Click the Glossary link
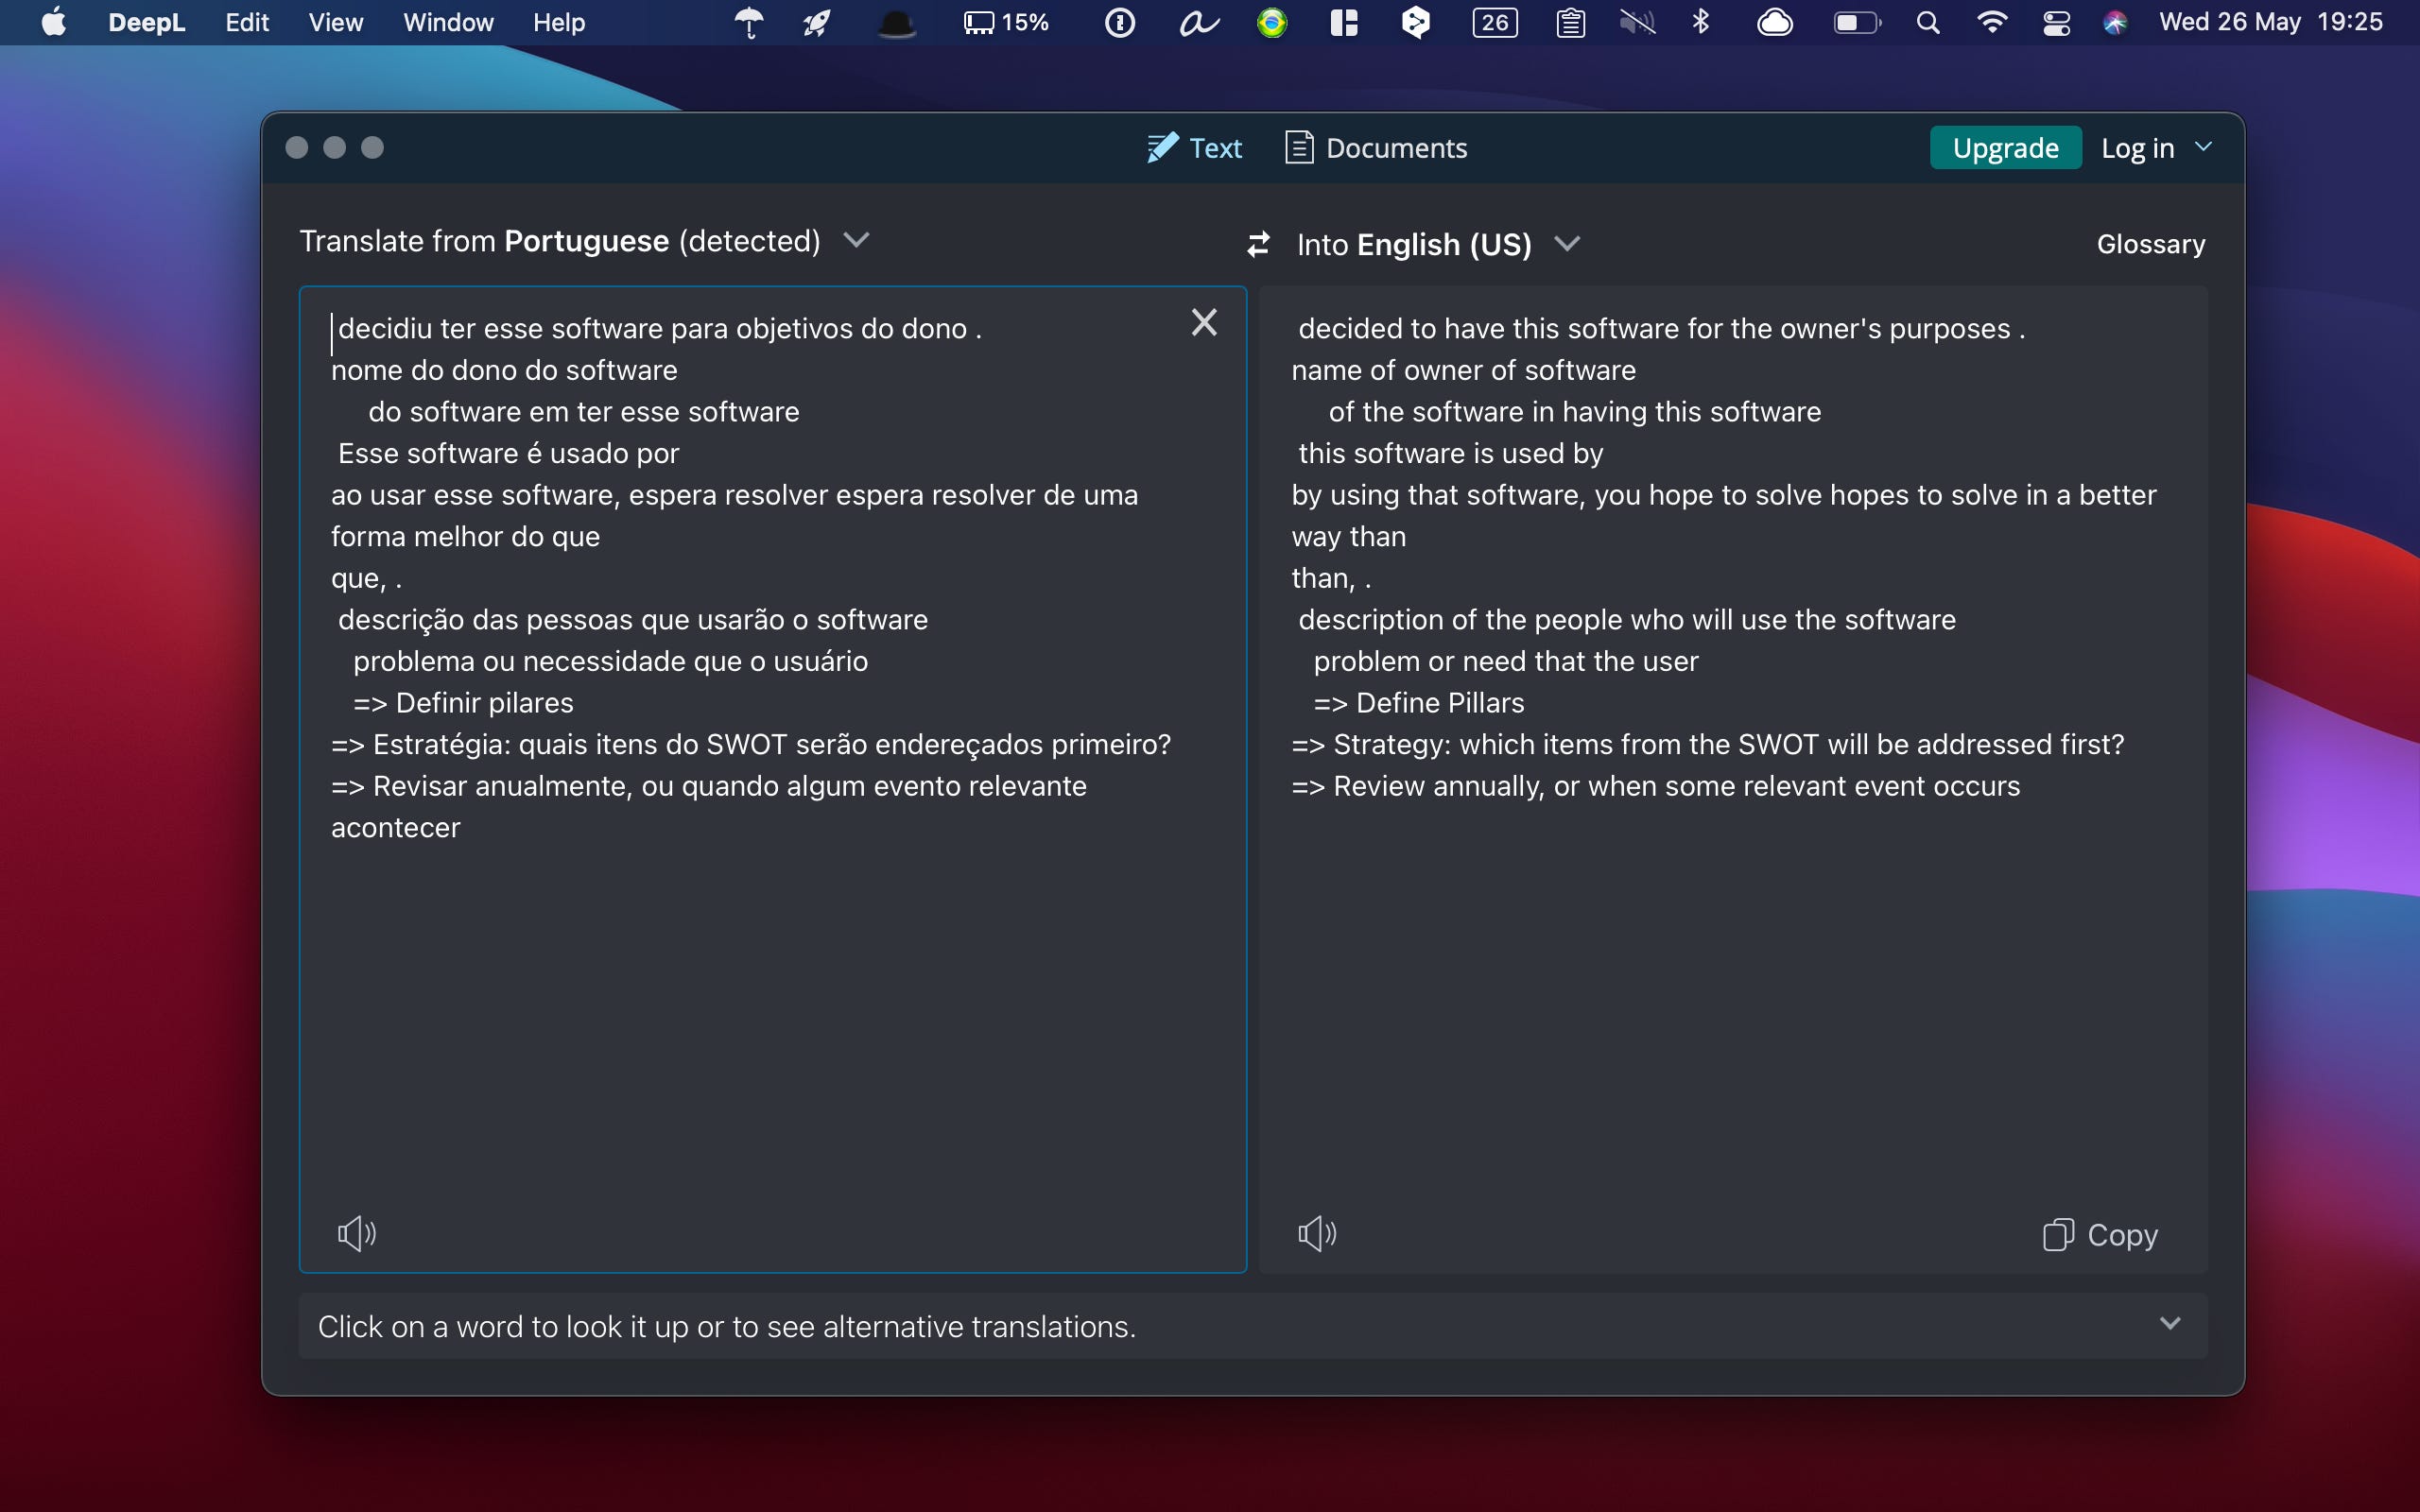The height and width of the screenshot is (1512, 2420). (2152, 244)
